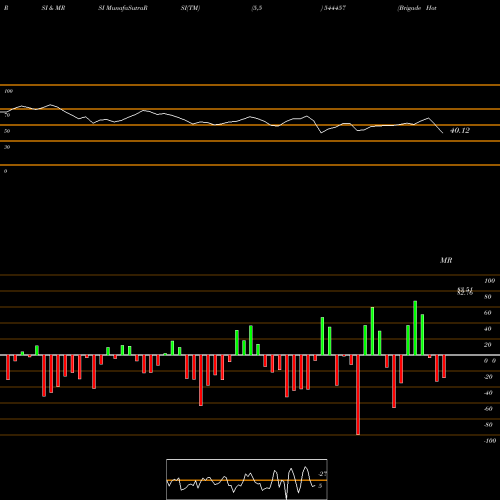Click the "MR" panel label
The image size is (500, 500).
[x=446, y=260]
